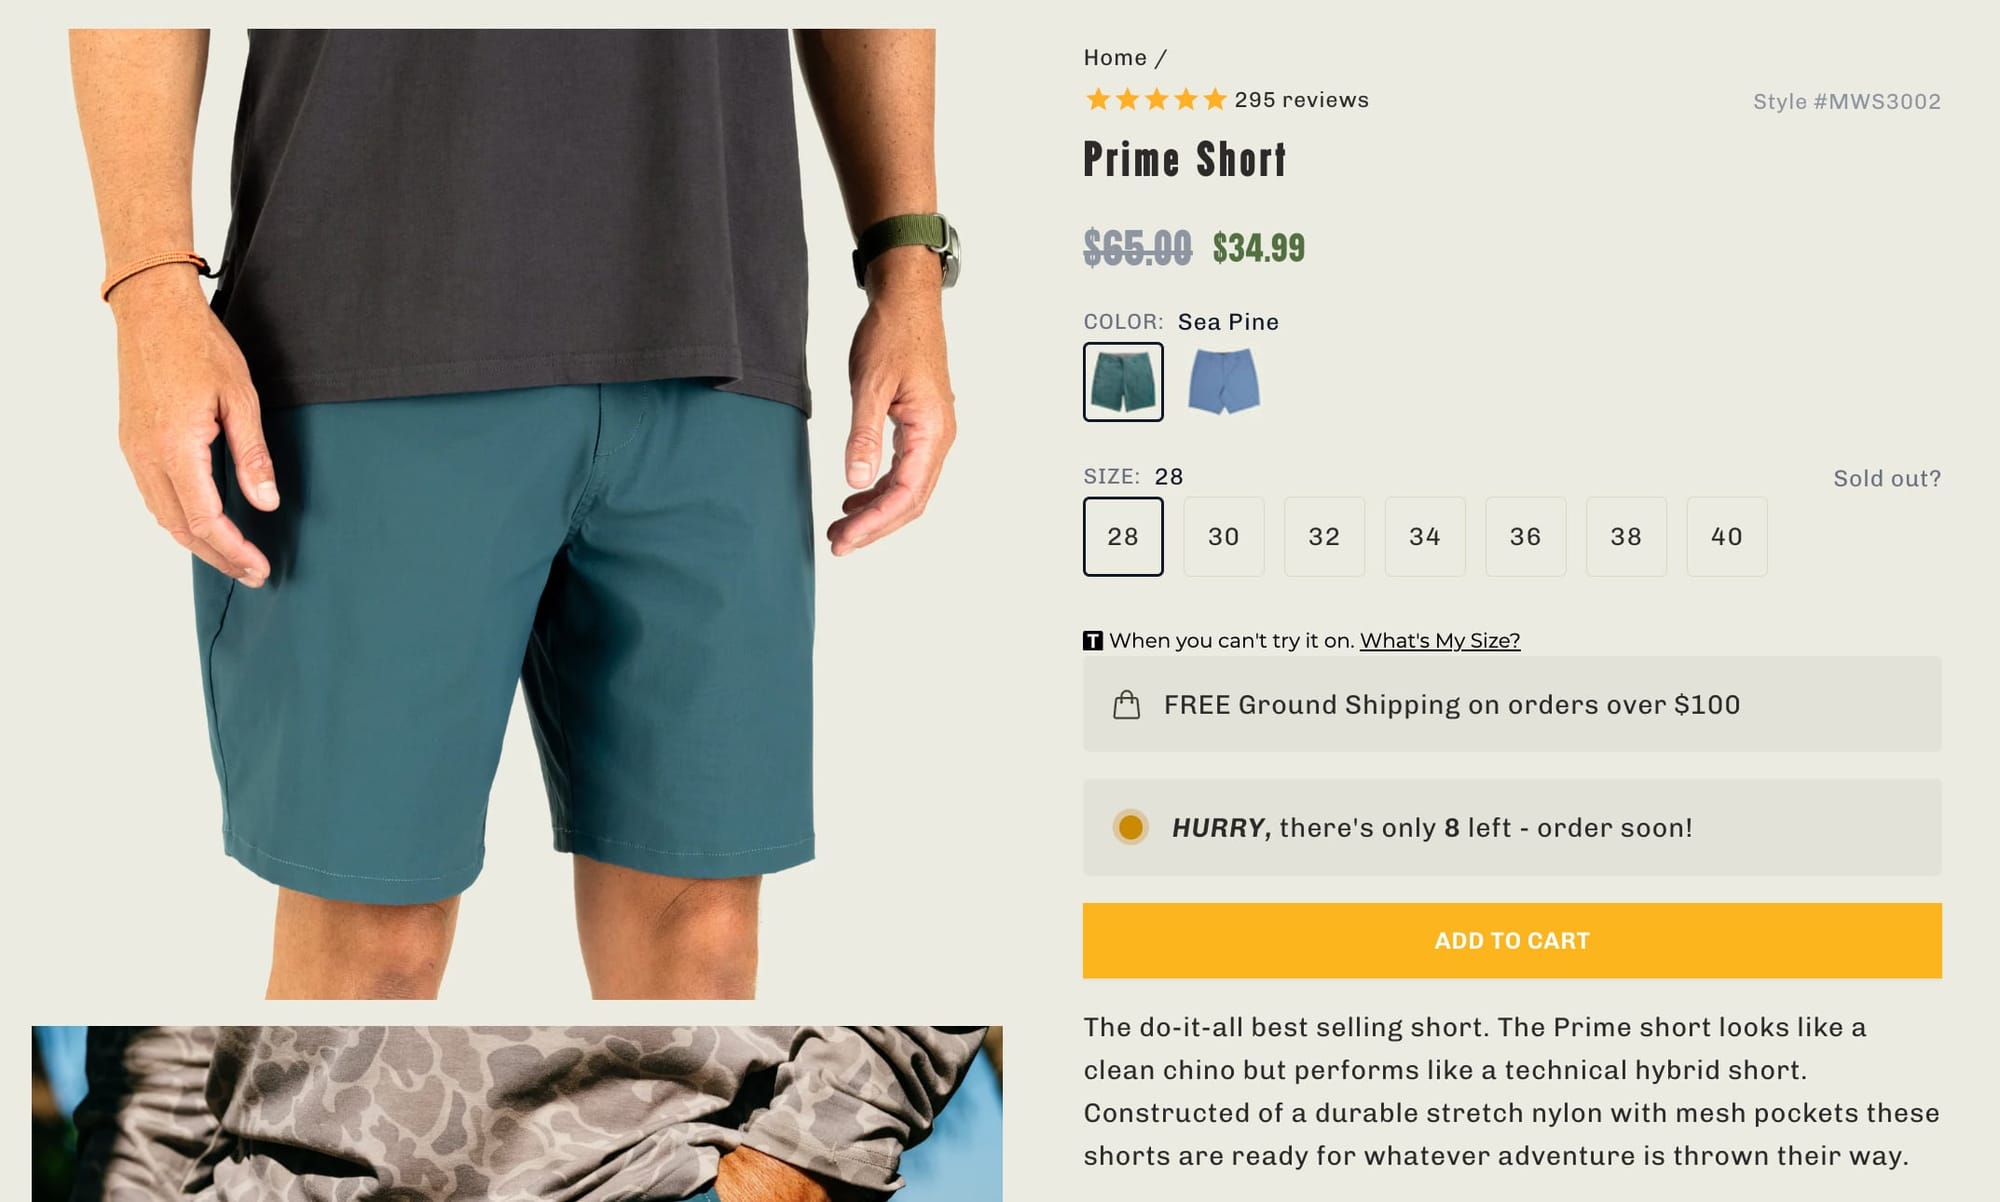This screenshot has width=2000, height=1202.
Task: Pick size 38
Action: coord(1626,537)
